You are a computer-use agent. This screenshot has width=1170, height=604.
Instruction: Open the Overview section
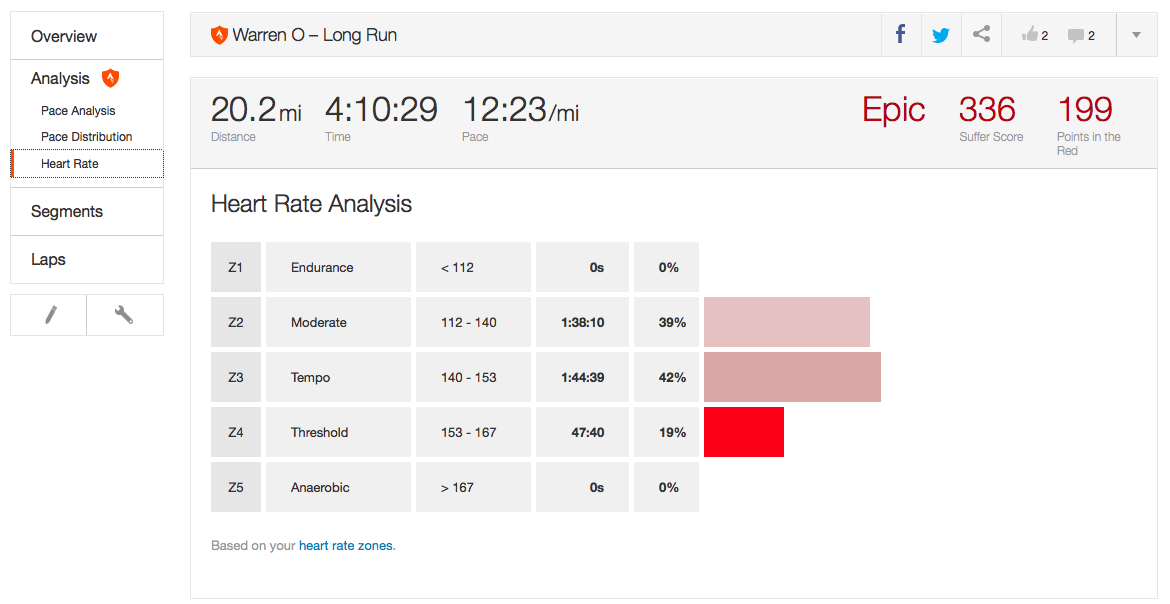pyautogui.click(x=64, y=36)
